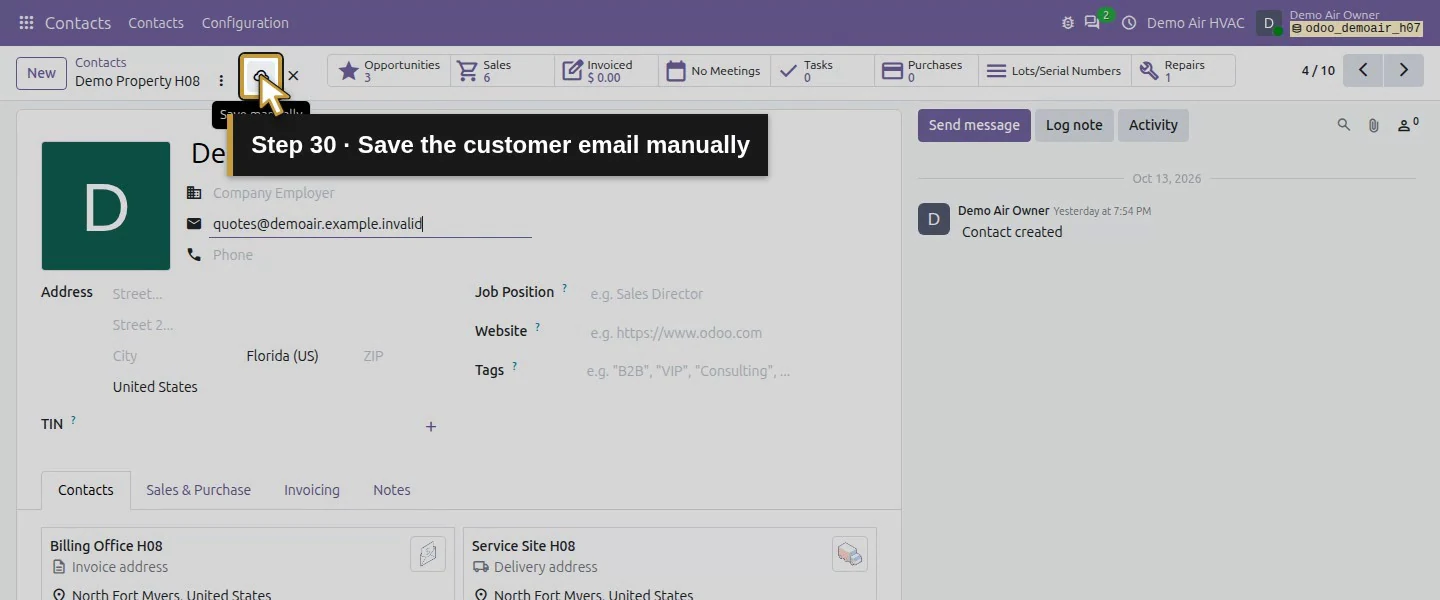Click the New record button
The width and height of the screenshot is (1440, 600).
pos(41,72)
